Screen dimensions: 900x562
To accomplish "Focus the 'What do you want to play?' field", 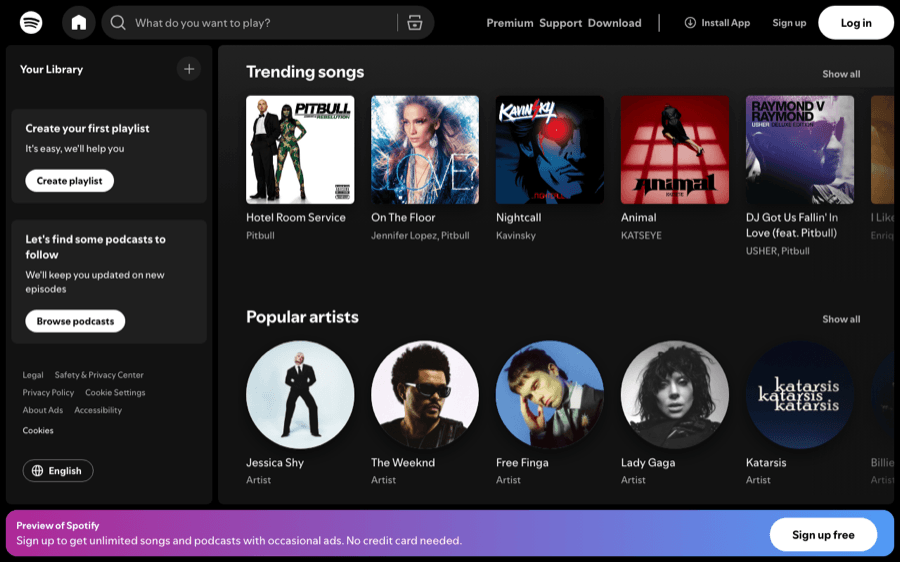I will click(x=267, y=23).
